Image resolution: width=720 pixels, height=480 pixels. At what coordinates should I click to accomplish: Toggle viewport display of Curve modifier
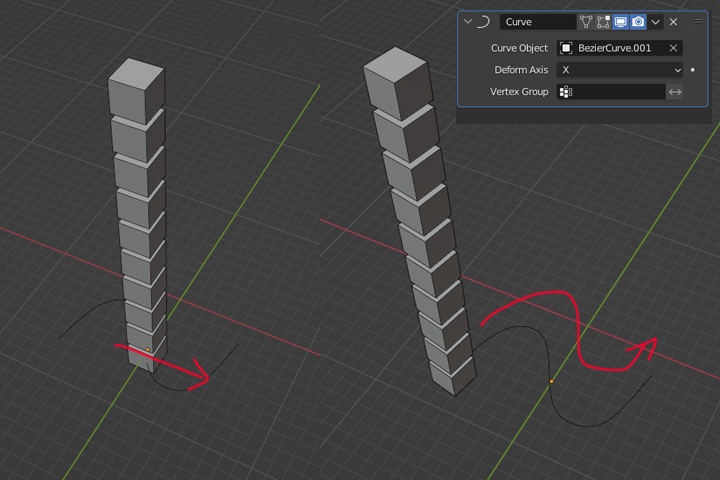(620, 22)
